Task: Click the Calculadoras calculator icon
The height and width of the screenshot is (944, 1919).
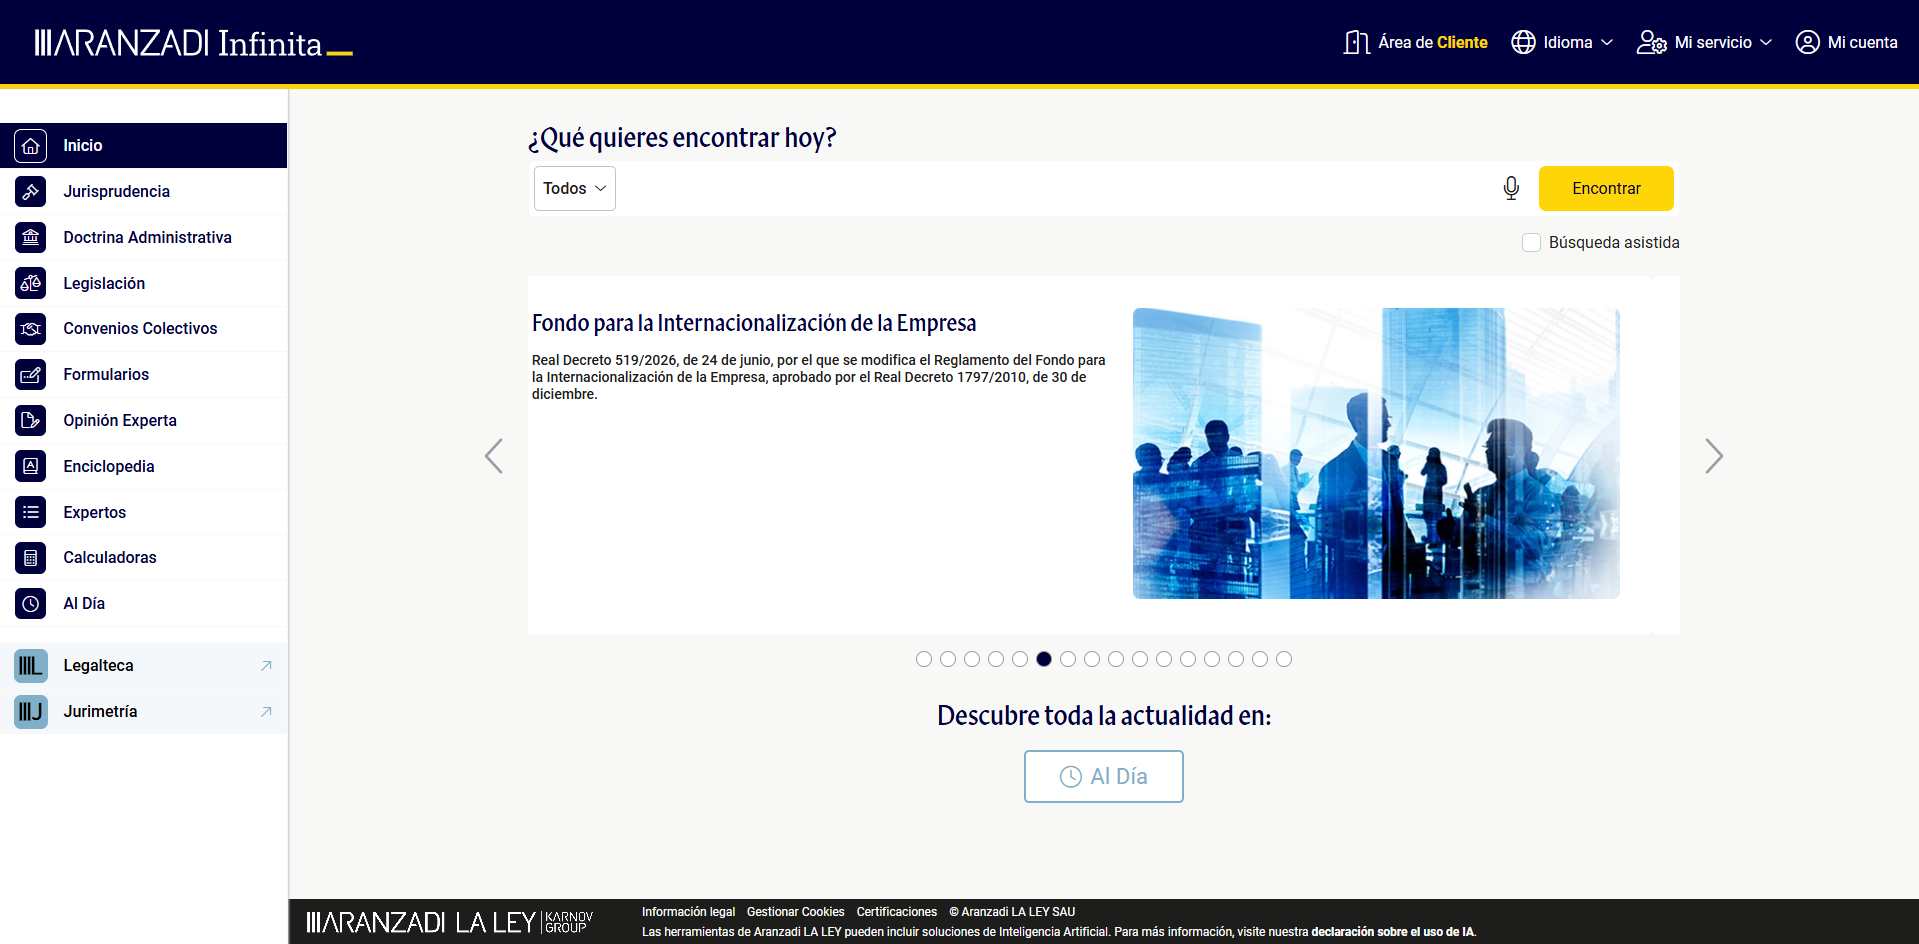Action: 31,557
